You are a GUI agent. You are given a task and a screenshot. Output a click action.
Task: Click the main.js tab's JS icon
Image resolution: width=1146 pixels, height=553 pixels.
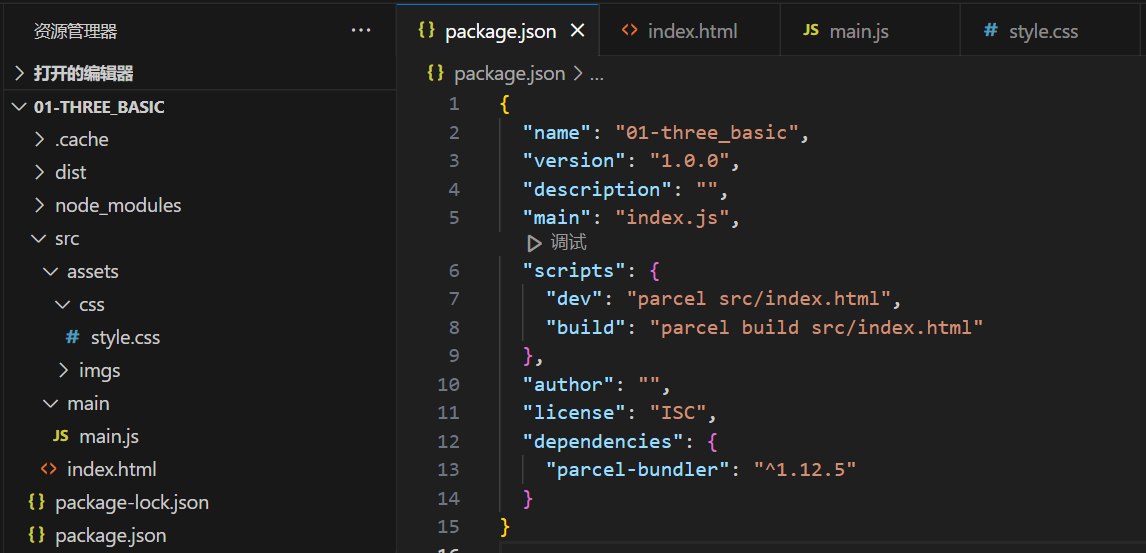(811, 31)
